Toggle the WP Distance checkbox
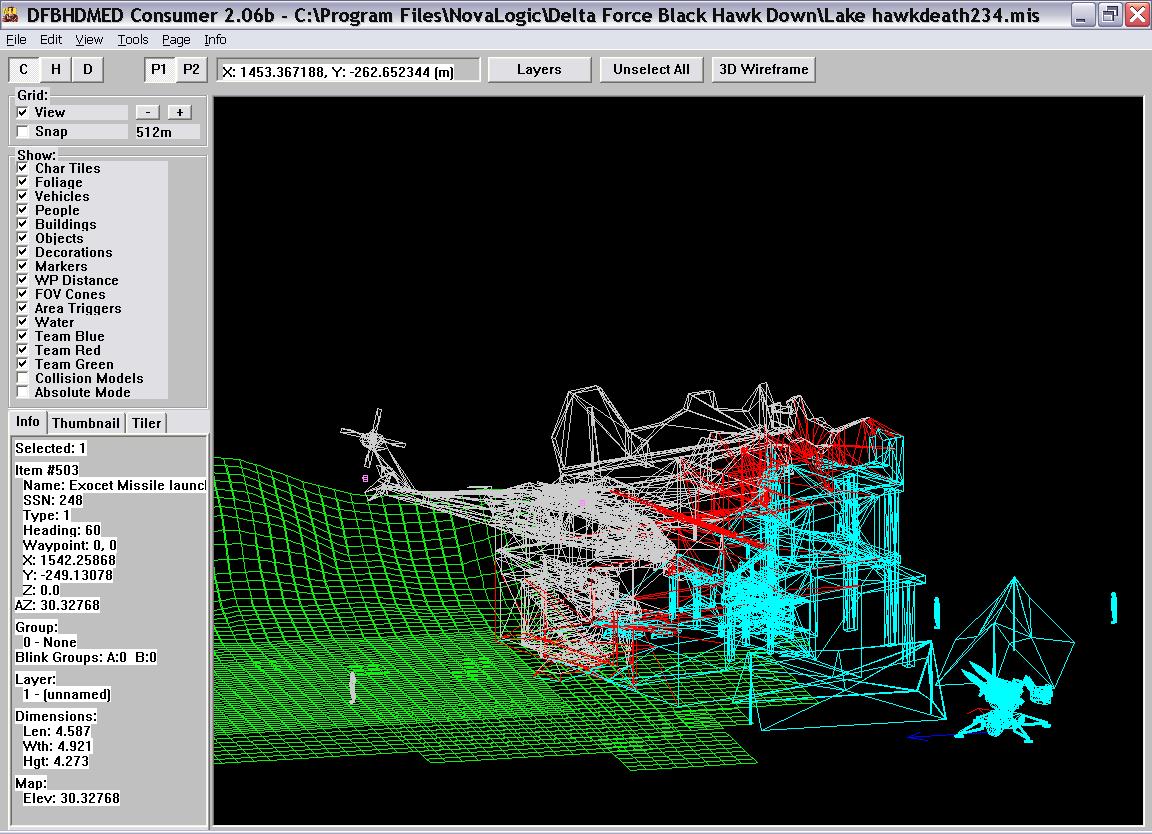1152x834 pixels. click(x=23, y=280)
